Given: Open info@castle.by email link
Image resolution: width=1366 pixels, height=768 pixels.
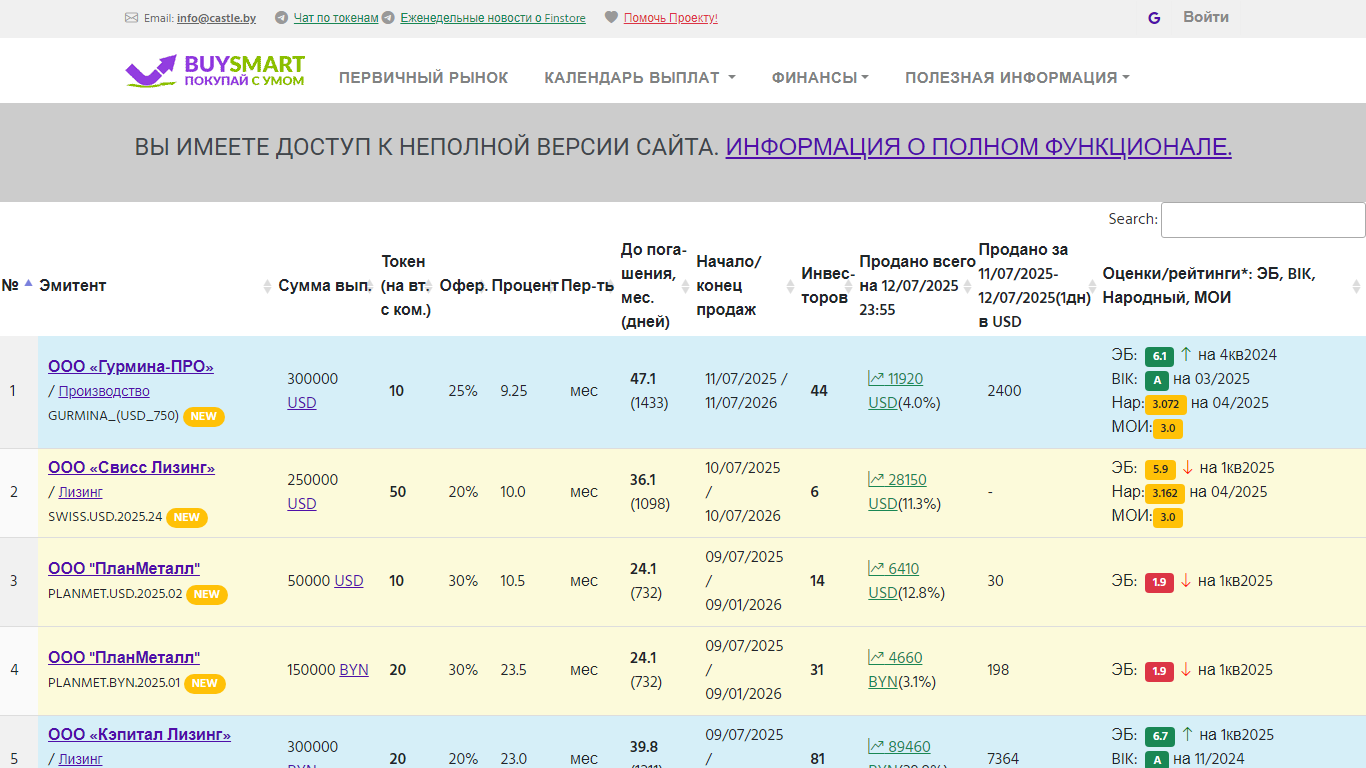Looking at the screenshot, I should [x=216, y=18].
